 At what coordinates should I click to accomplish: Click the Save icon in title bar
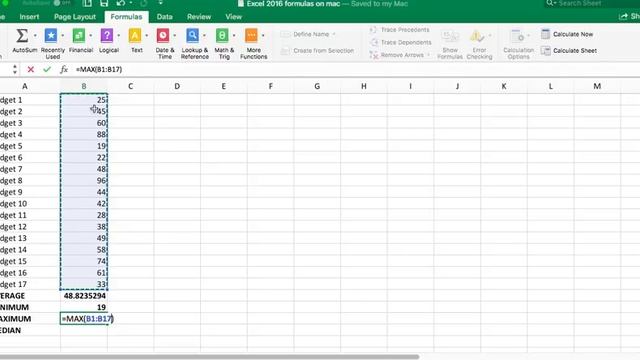click(x=104, y=4)
